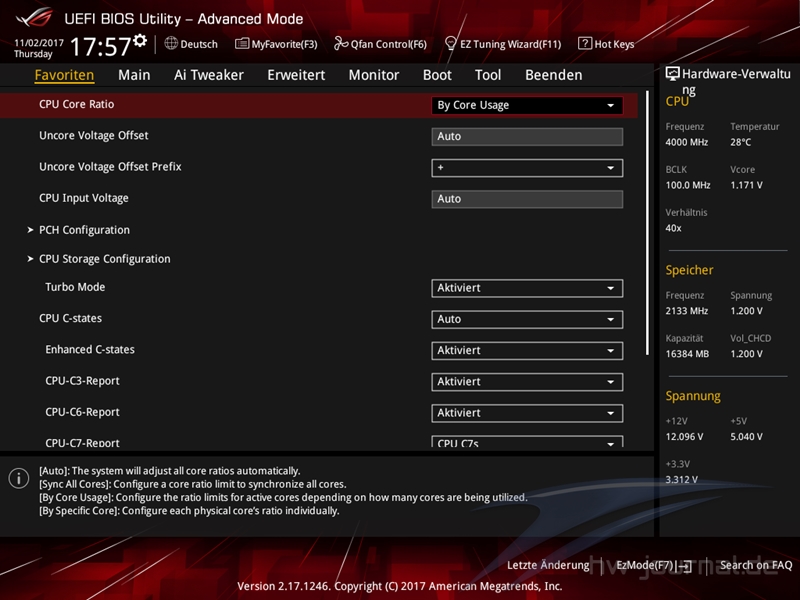The width and height of the screenshot is (800, 600).
Task: Click the Spannung section heading
Action: pos(693,396)
